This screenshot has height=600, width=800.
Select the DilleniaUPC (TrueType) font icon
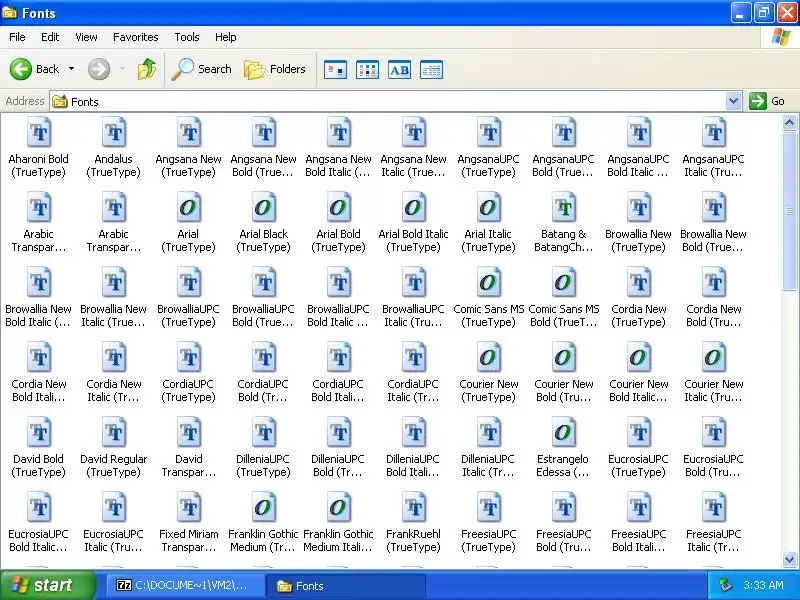[264, 433]
